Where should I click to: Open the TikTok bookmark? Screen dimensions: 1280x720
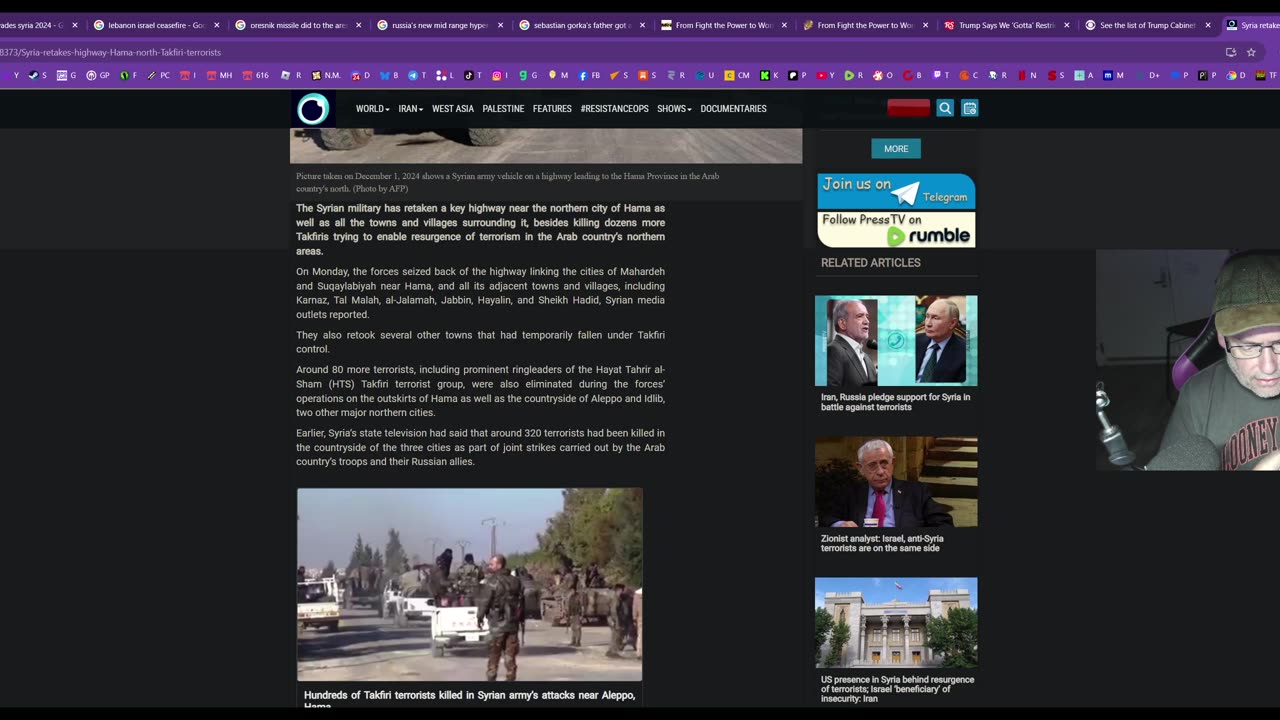tap(472, 75)
